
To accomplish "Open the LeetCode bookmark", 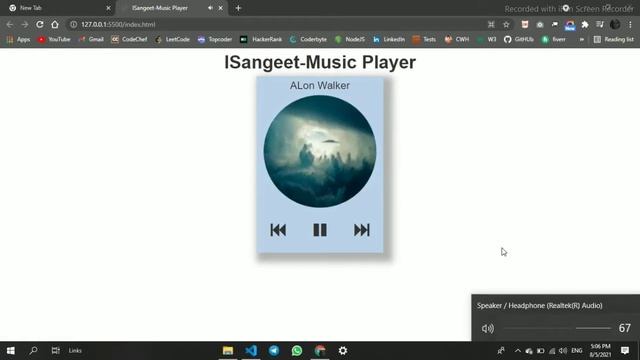I will click(x=172, y=39).
